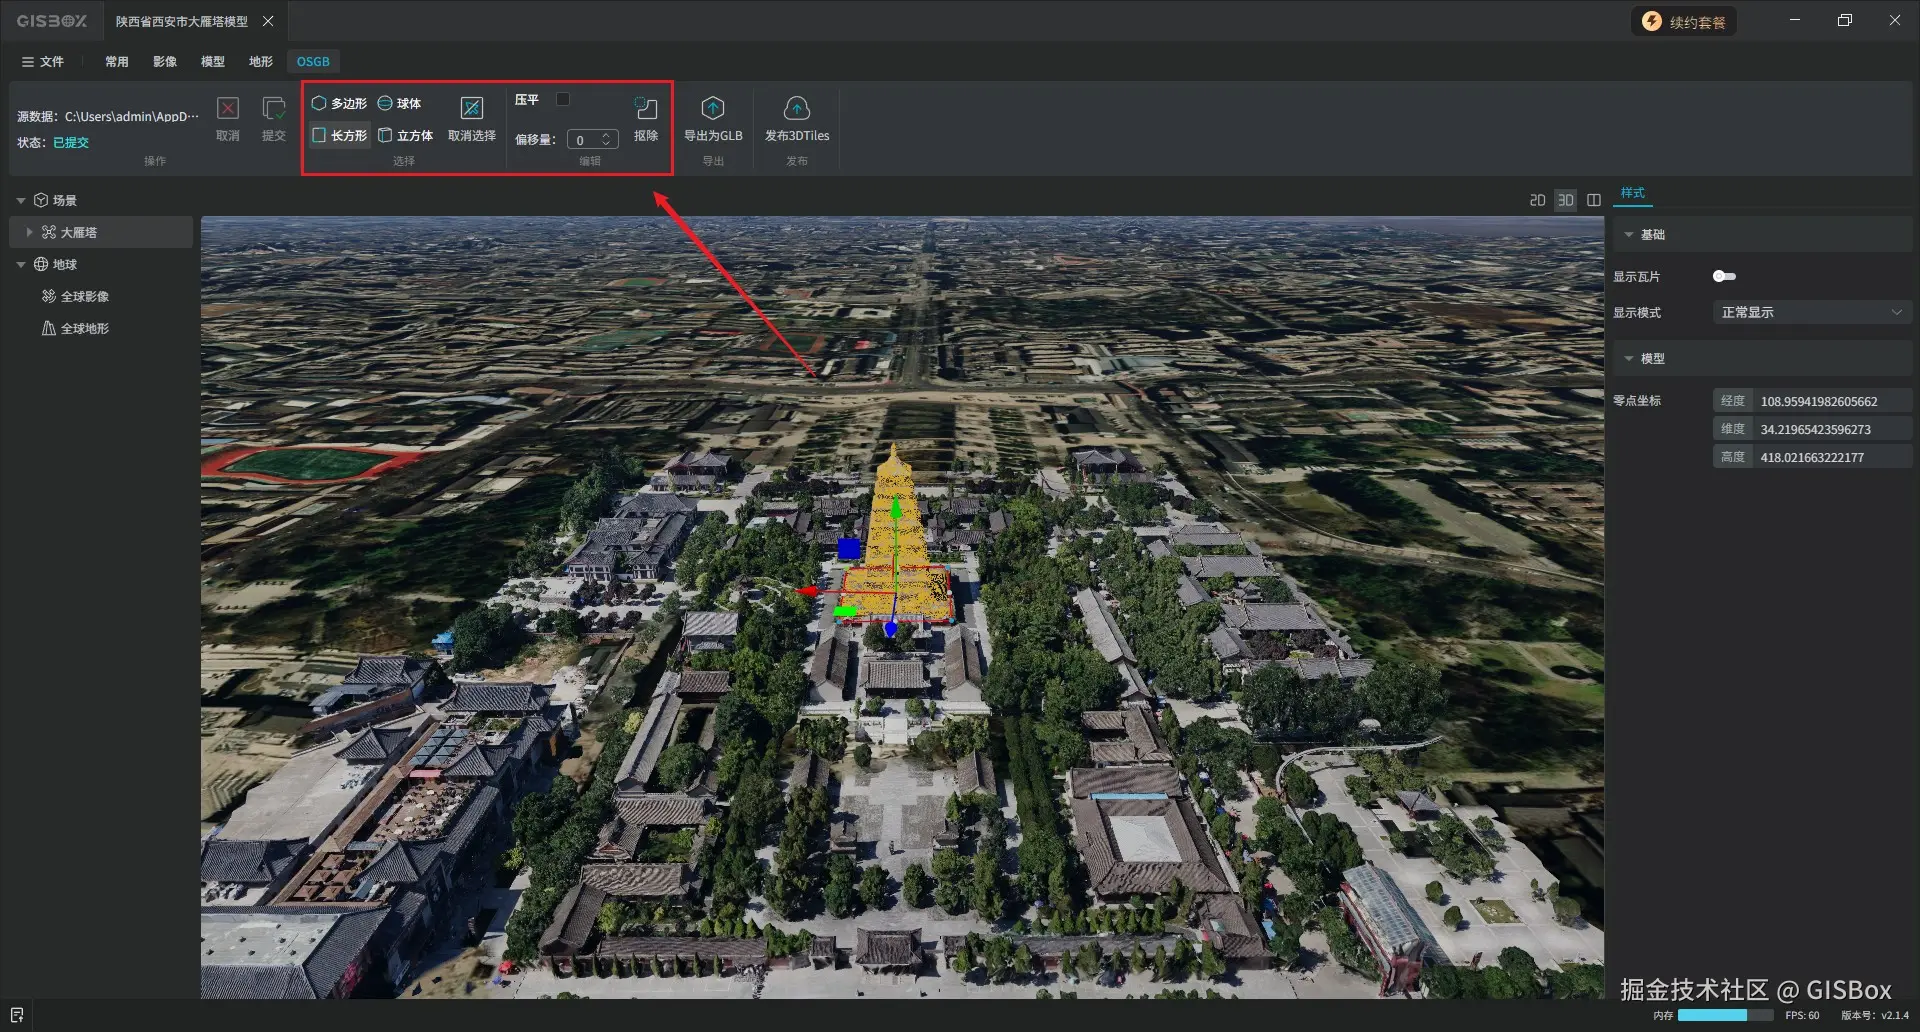Switch the viewport to 2D mode

point(1538,200)
